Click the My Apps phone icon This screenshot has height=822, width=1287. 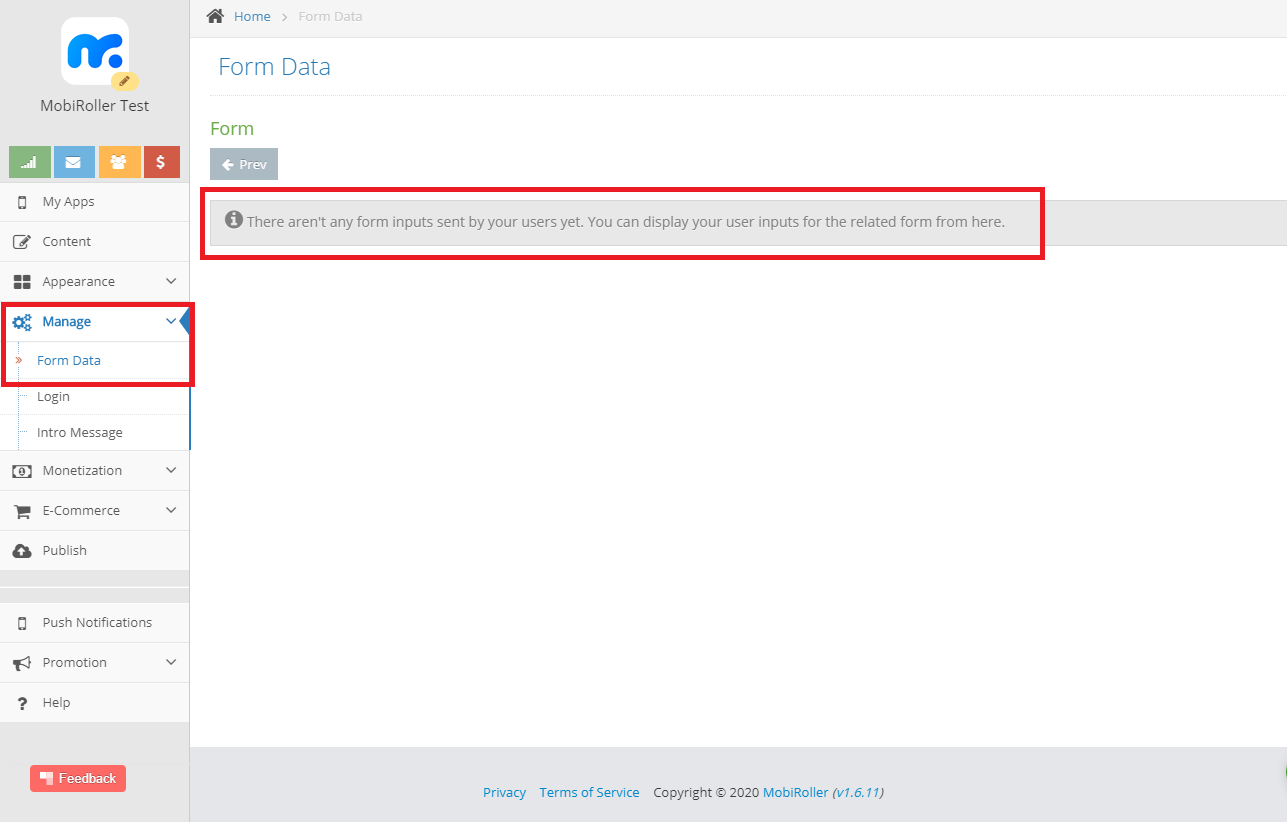22,202
